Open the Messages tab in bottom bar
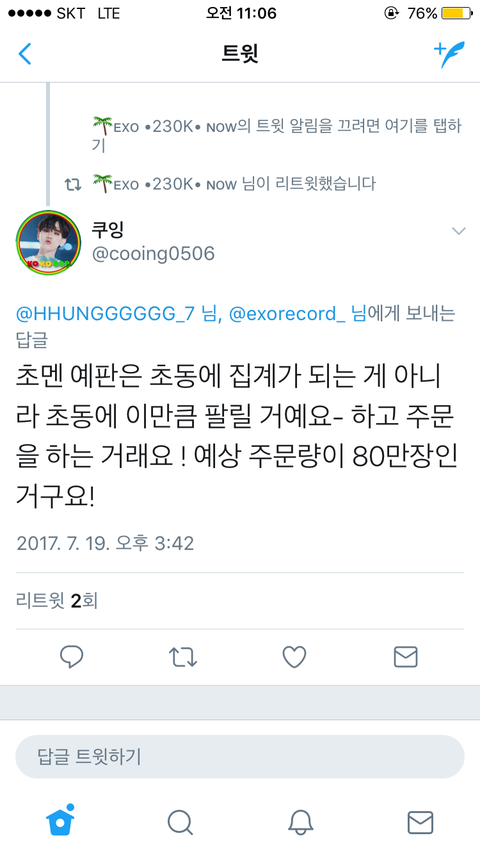Image resolution: width=480 pixels, height=854 pixels. pyautogui.click(x=421, y=822)
